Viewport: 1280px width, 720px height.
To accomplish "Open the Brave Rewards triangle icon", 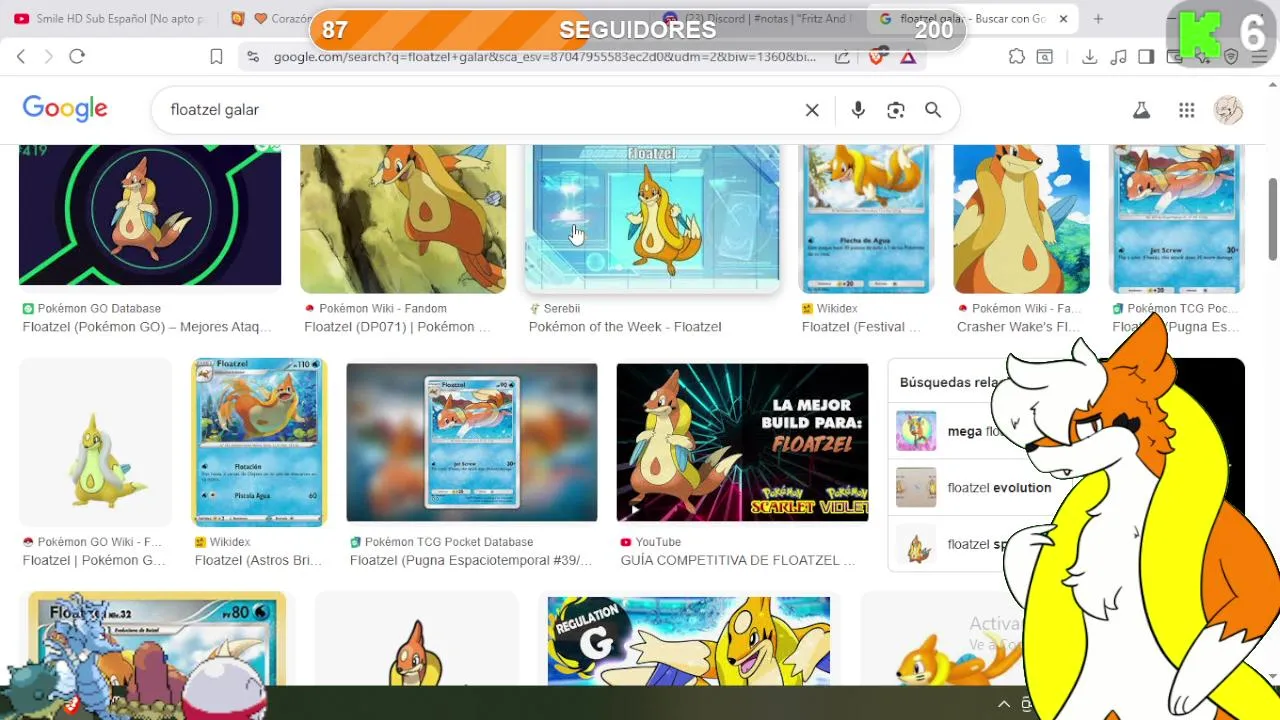I will click(908, 57).
